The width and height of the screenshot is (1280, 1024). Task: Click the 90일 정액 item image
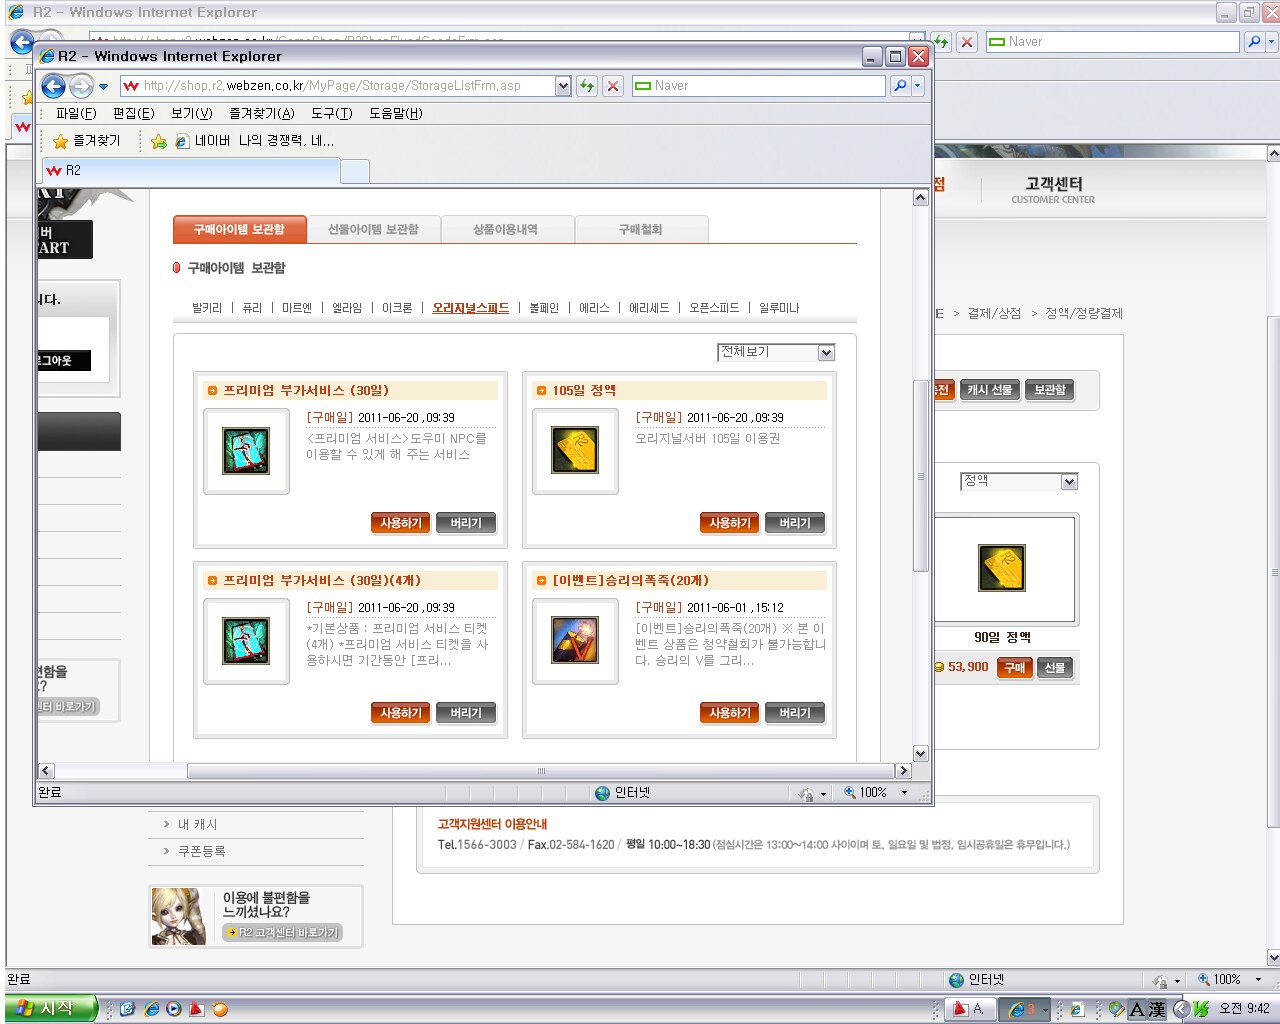click(x=1002, y=568)
